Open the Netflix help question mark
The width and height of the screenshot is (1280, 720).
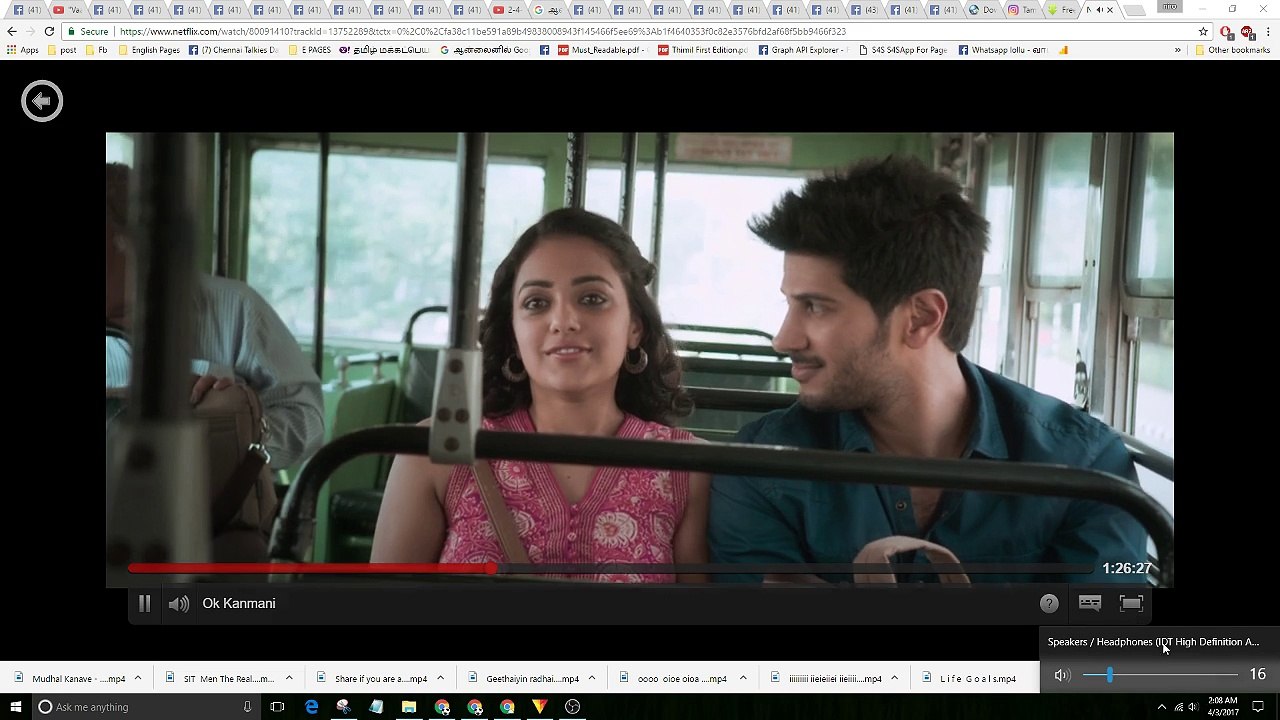click(1049, 603)
